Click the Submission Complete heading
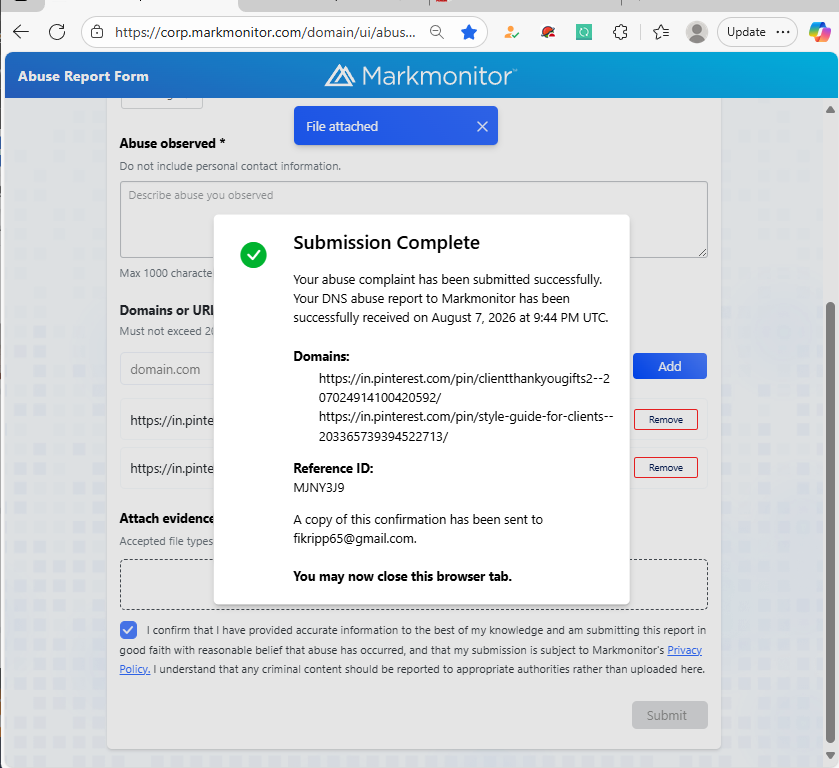Image resolution: width=839 pixels, height=768 pixels. coord(386,242)
